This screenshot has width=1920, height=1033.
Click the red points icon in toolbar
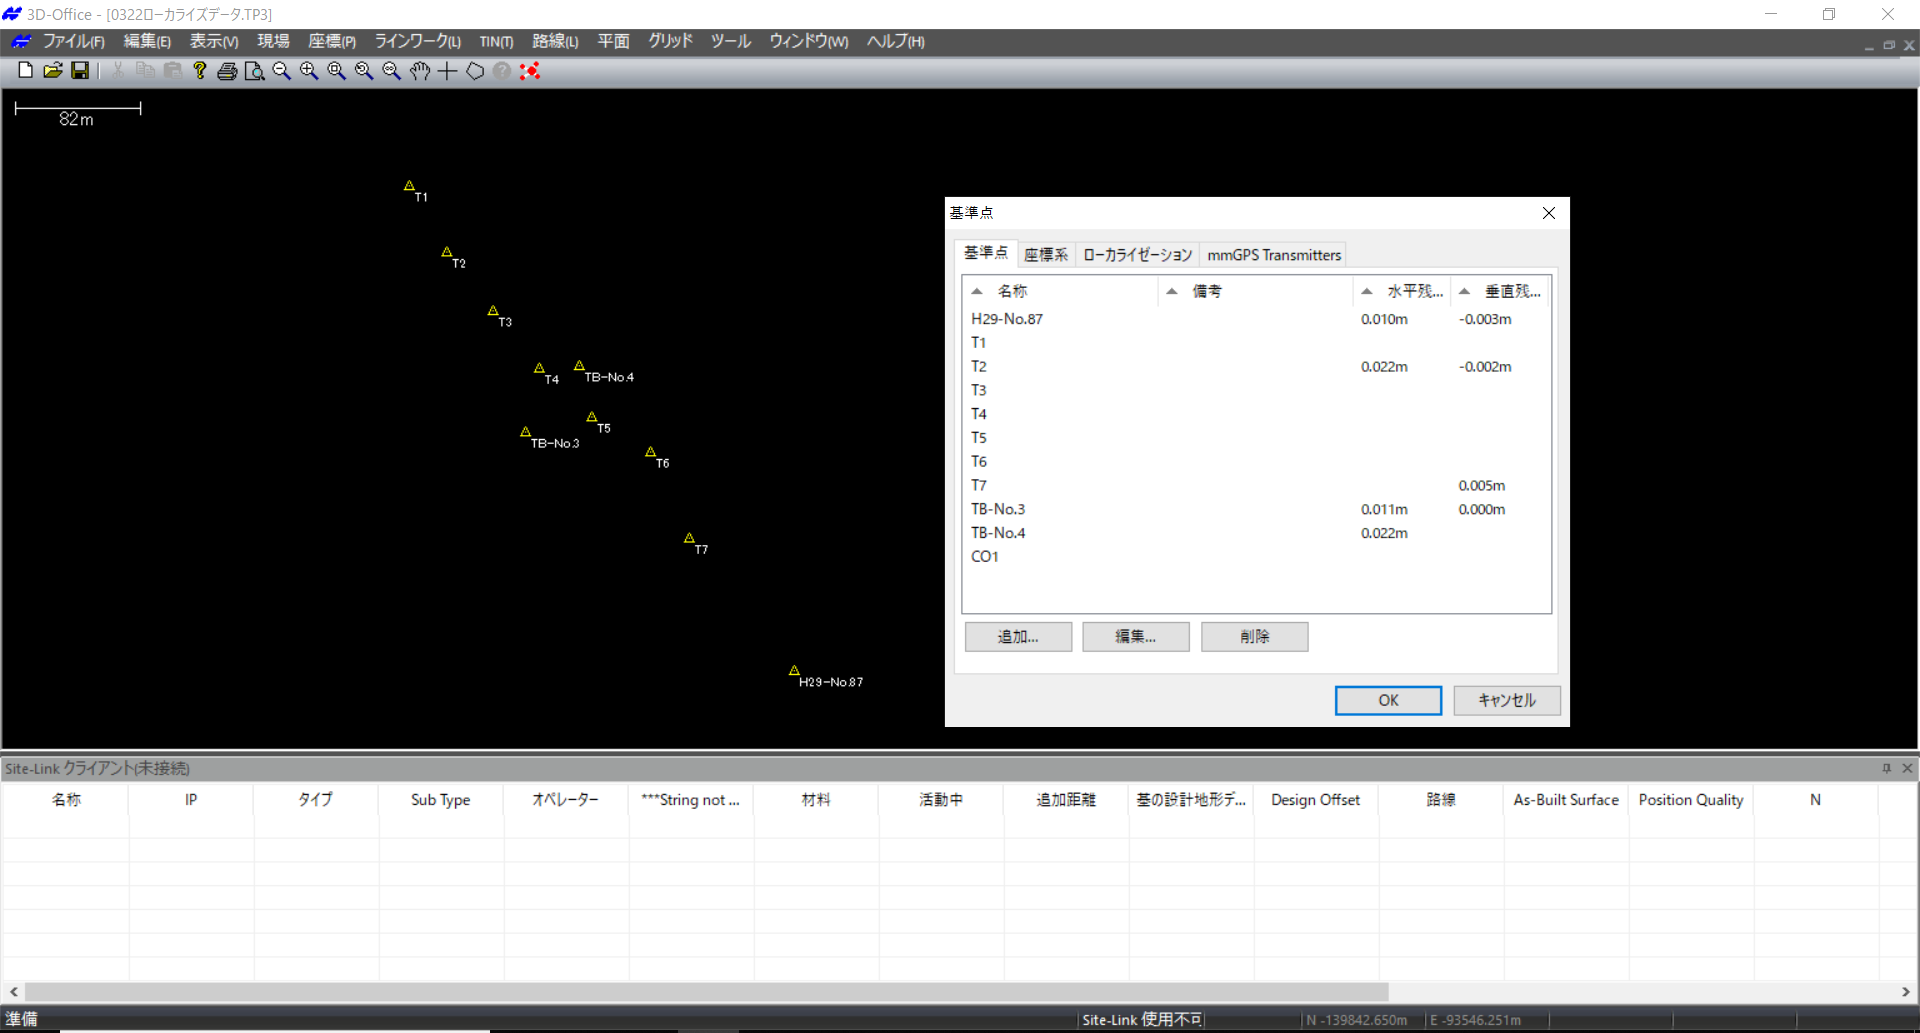[530, 71]
